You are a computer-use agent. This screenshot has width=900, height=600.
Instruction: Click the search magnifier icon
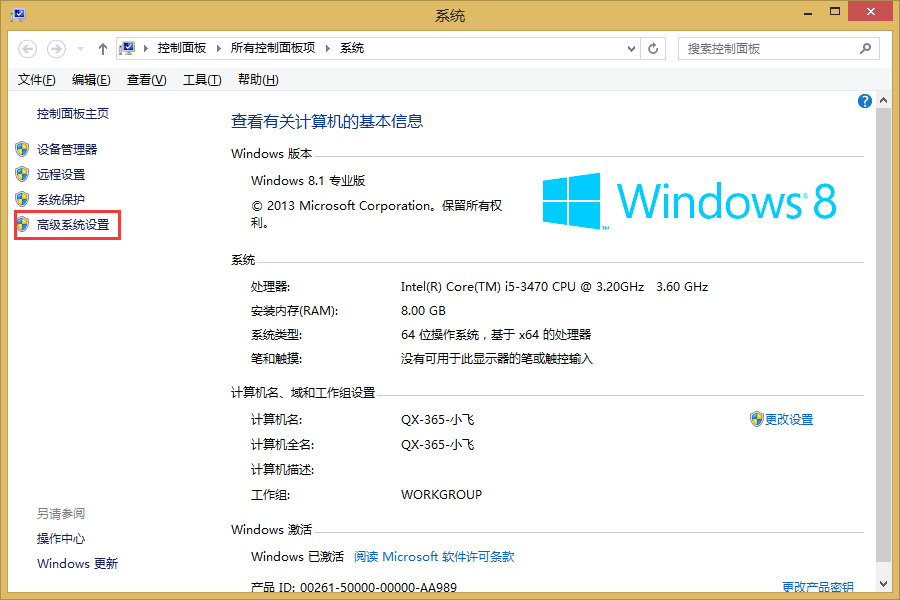[866, 49]
